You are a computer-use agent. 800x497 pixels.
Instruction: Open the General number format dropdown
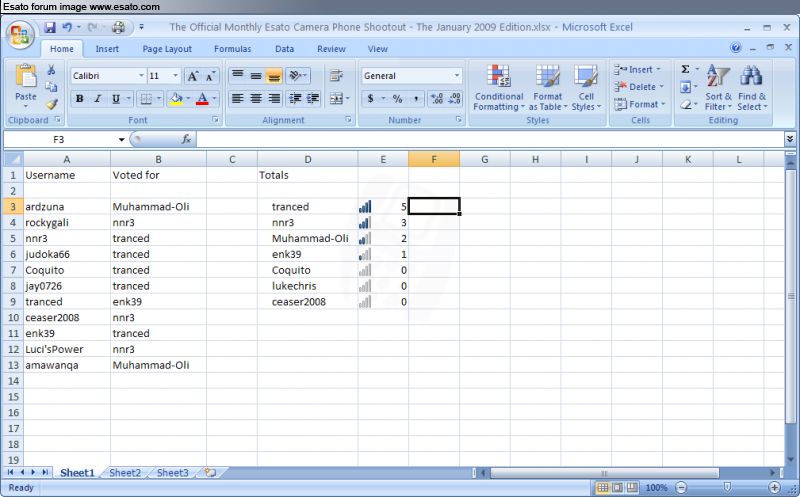457,76
